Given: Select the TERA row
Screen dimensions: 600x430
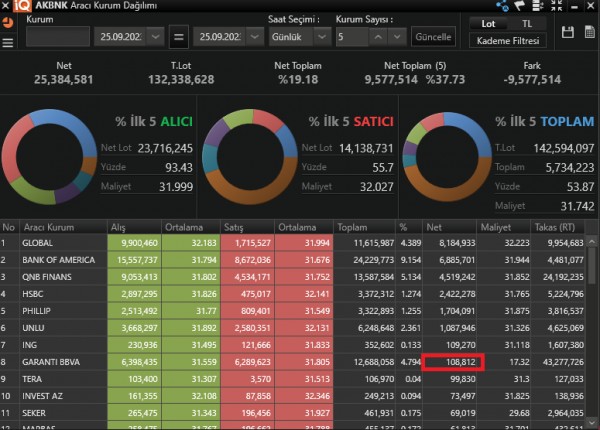Looking at the screenshot, I should [x=293, y=379].
